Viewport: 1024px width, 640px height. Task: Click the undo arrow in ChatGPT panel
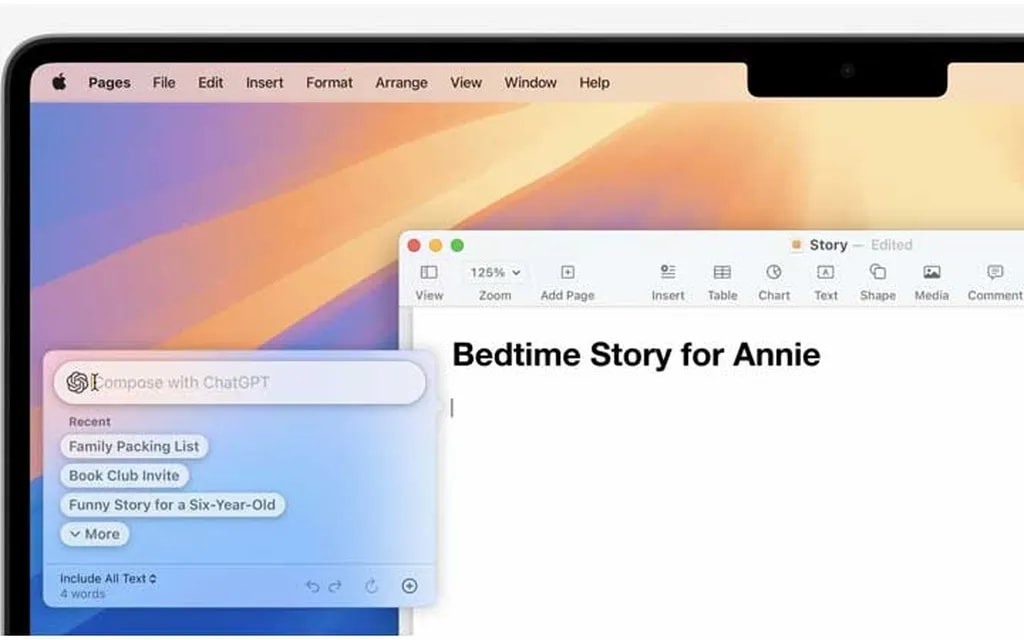313,586
